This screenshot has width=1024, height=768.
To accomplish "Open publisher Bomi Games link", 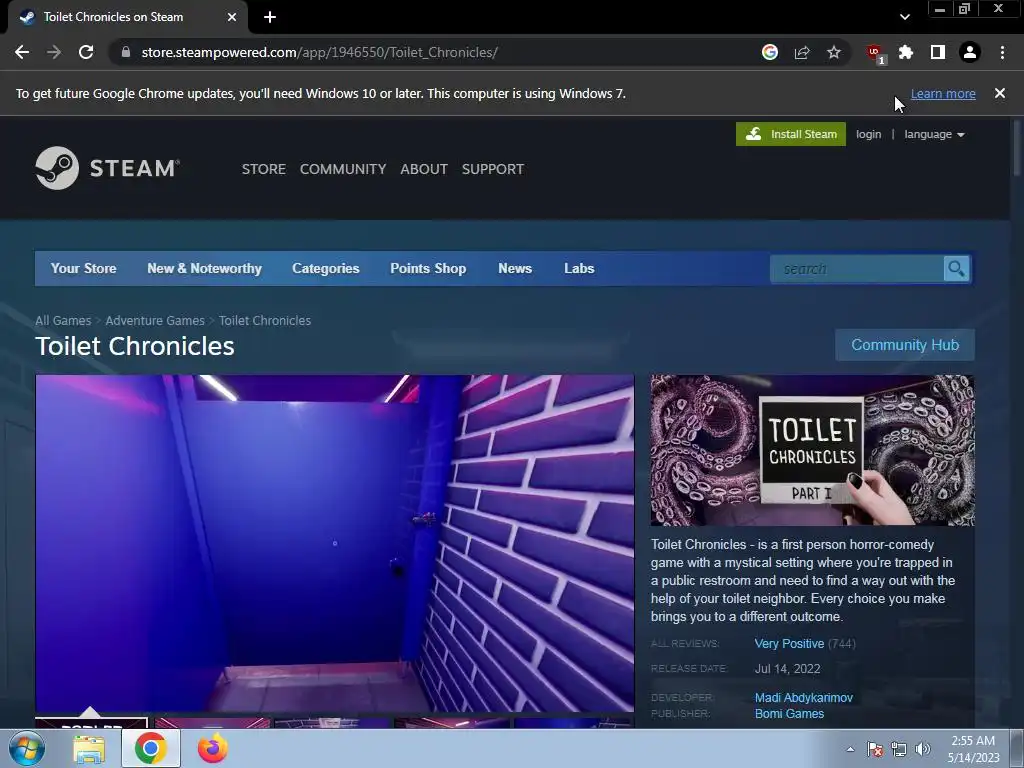I will click(x=790, y=714).
